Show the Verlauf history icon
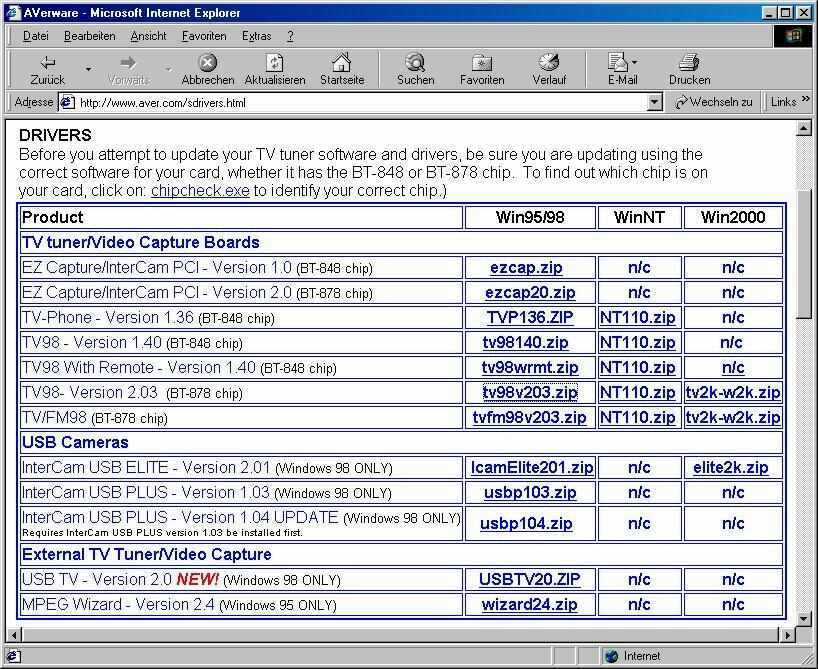Viewport: 818px width, 669px height. (548, 63)
